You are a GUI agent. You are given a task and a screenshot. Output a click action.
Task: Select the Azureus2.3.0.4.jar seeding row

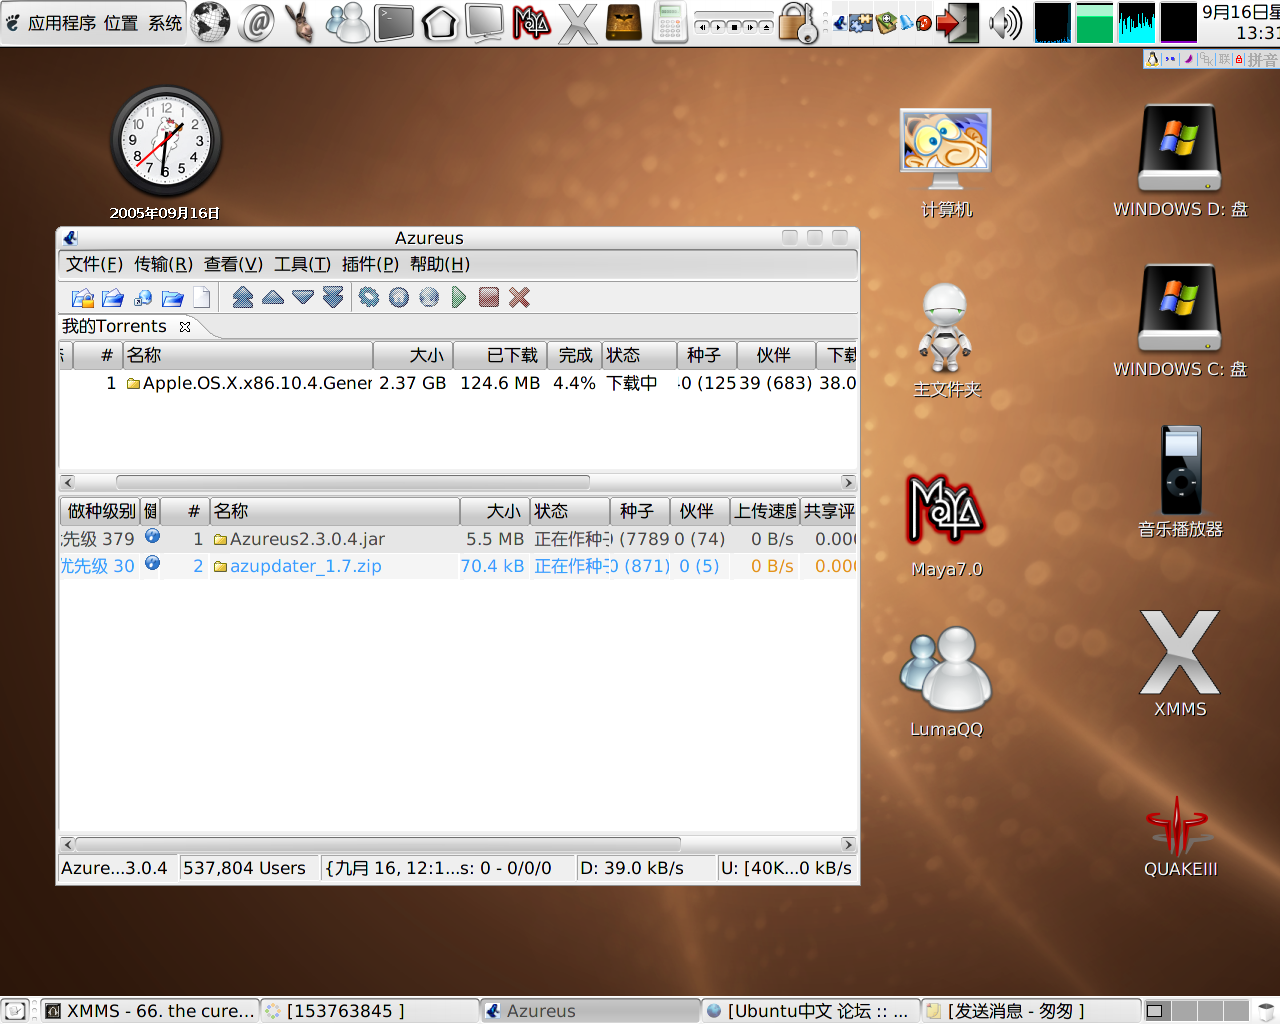pyautogui.click(x=459, y=539)
